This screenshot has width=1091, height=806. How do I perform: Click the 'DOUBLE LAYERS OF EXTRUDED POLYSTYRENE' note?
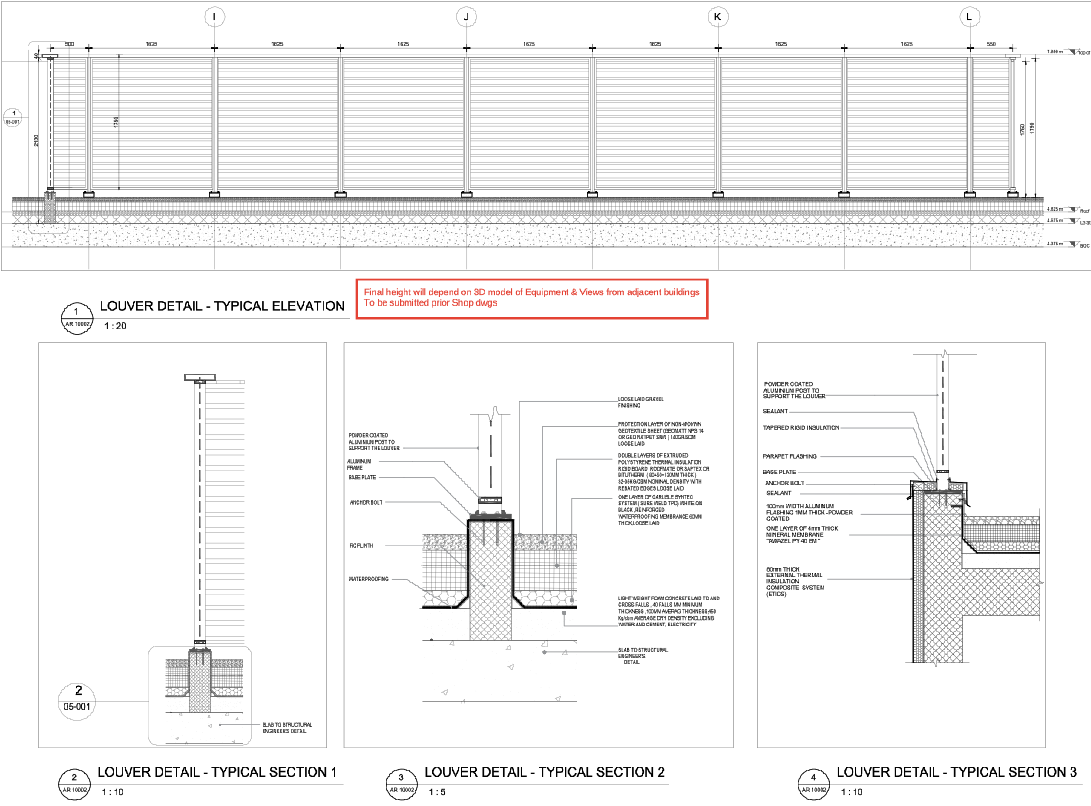(663, 472)
